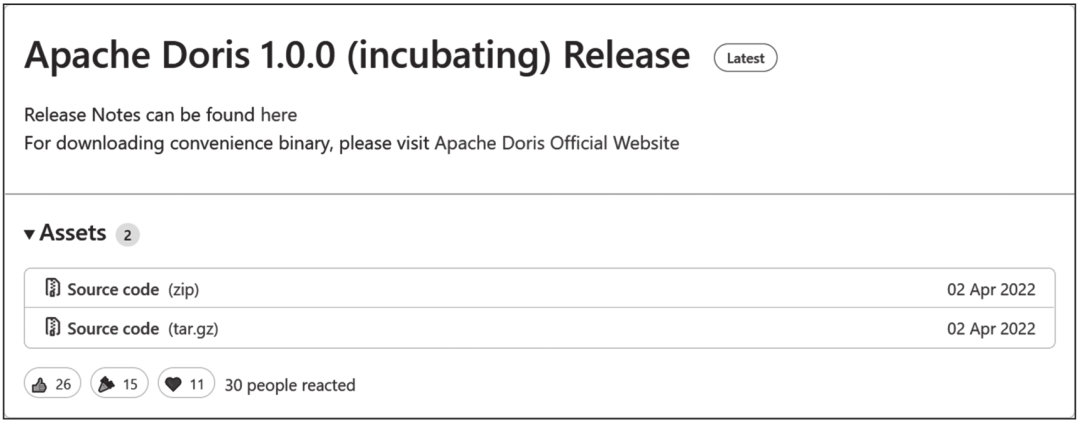Viewport: 1080px width, 422px height.
Task: Click the Latest release badge
Action: point(745,58)
